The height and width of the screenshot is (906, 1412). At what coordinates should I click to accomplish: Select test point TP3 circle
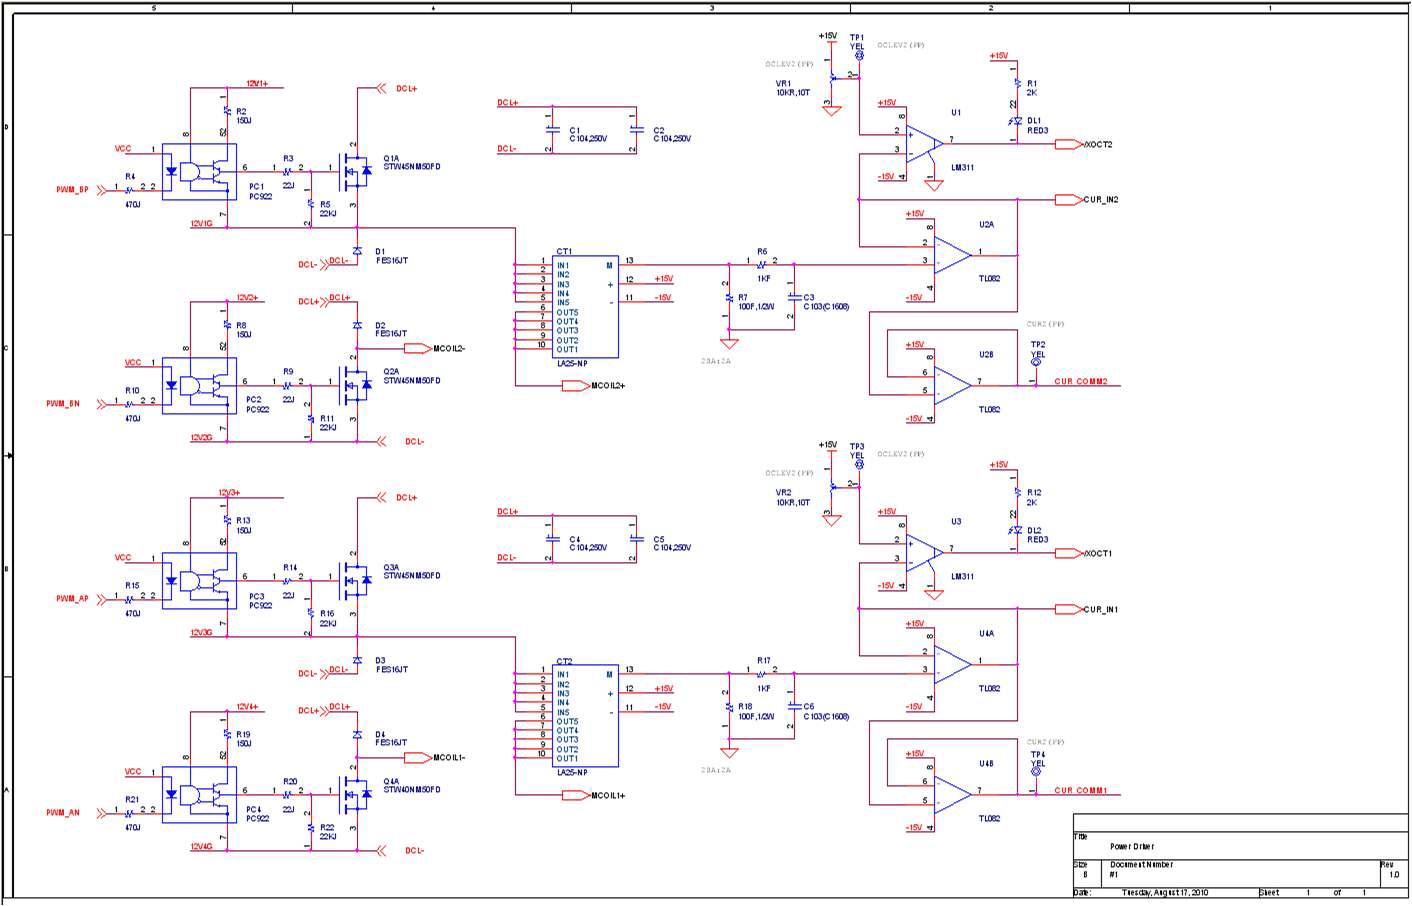pos(859,465)
